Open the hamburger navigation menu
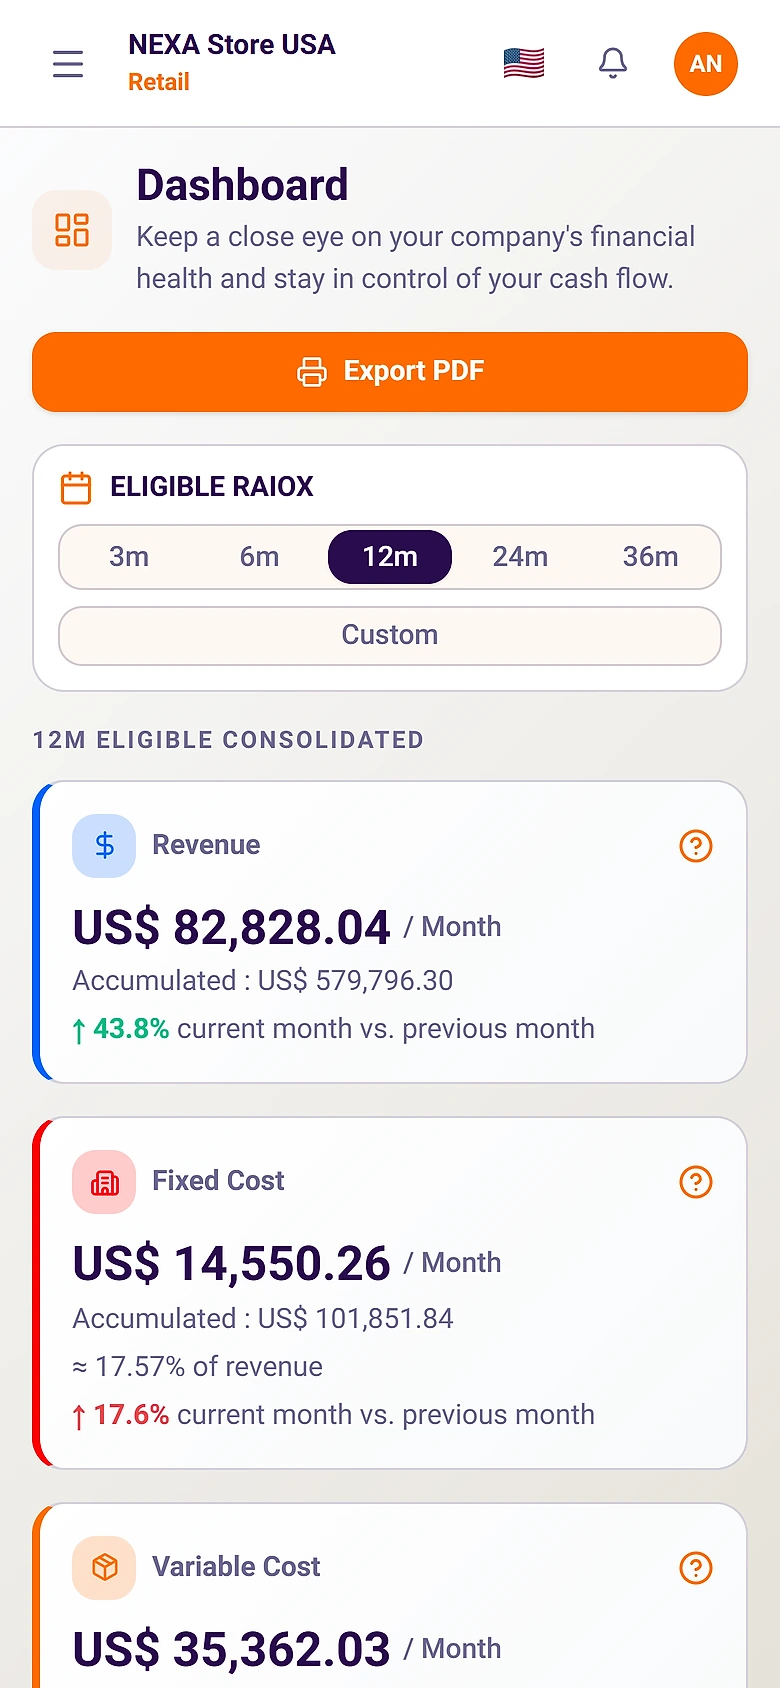The height and width of the screenshot is (1688, 780). pos(68,64)
